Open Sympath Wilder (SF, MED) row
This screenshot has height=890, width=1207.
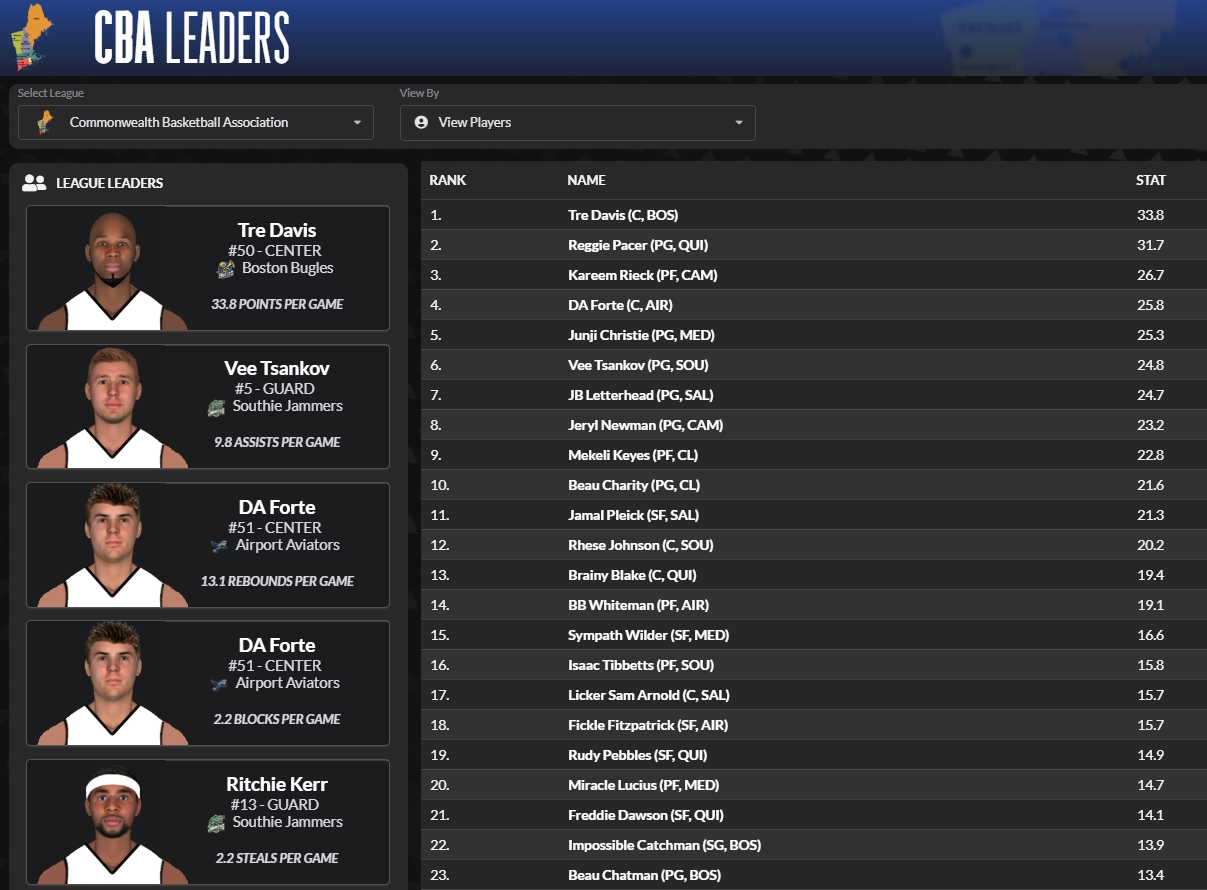(x=814, y=635)
